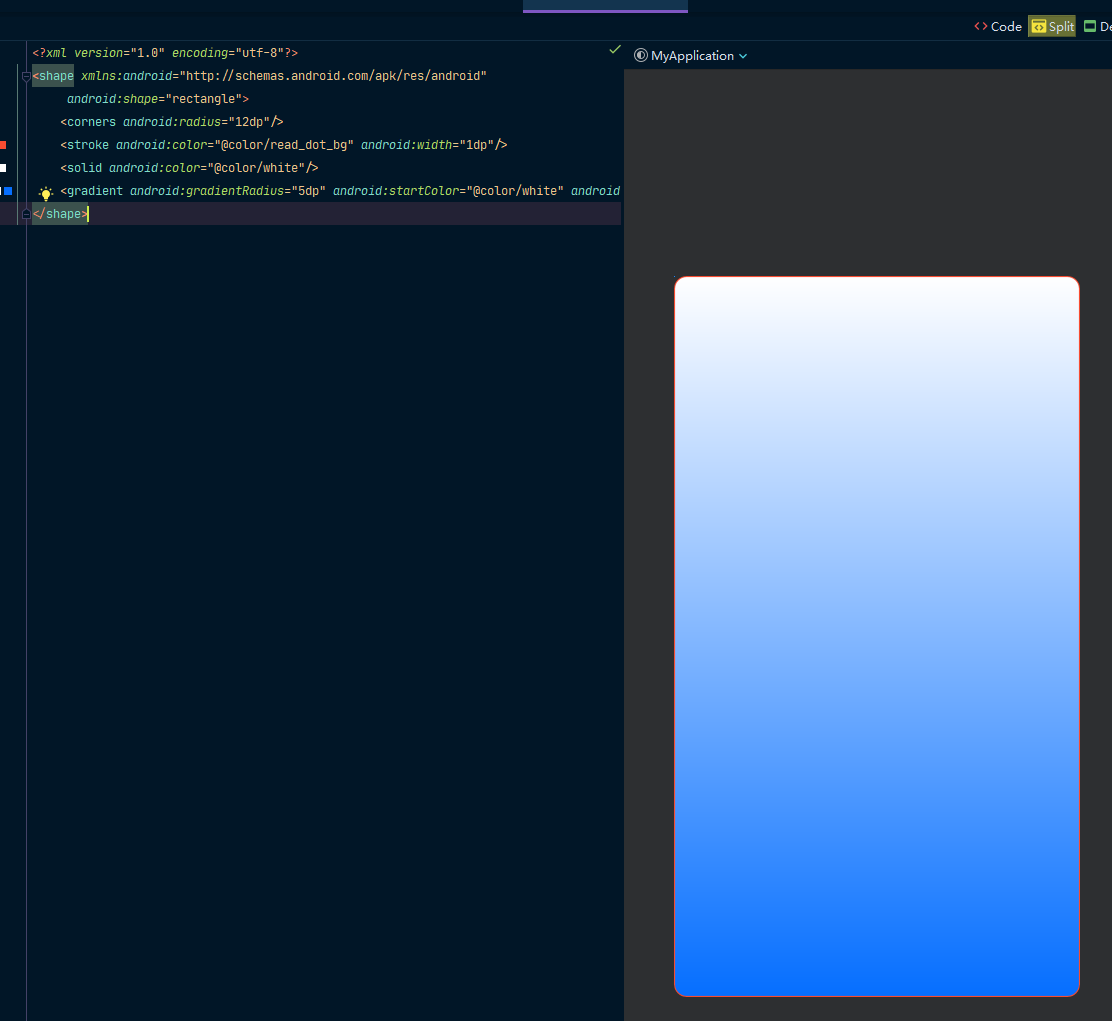Screen dimensions: 1112x1021
Task: Toggle fold marker at closing shape tag
Action: (26, 214)
